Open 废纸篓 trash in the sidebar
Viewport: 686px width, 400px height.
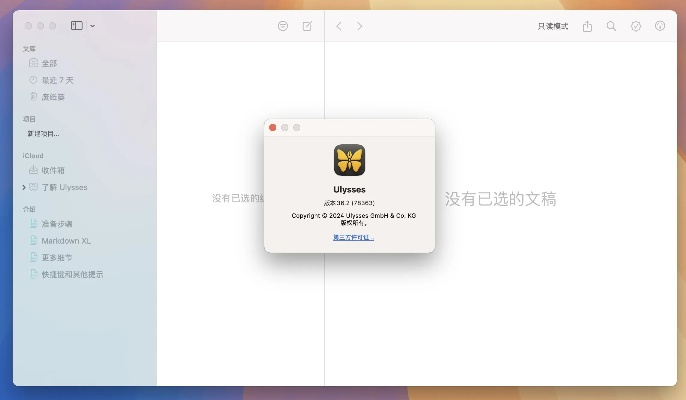[x=47, y=97]
